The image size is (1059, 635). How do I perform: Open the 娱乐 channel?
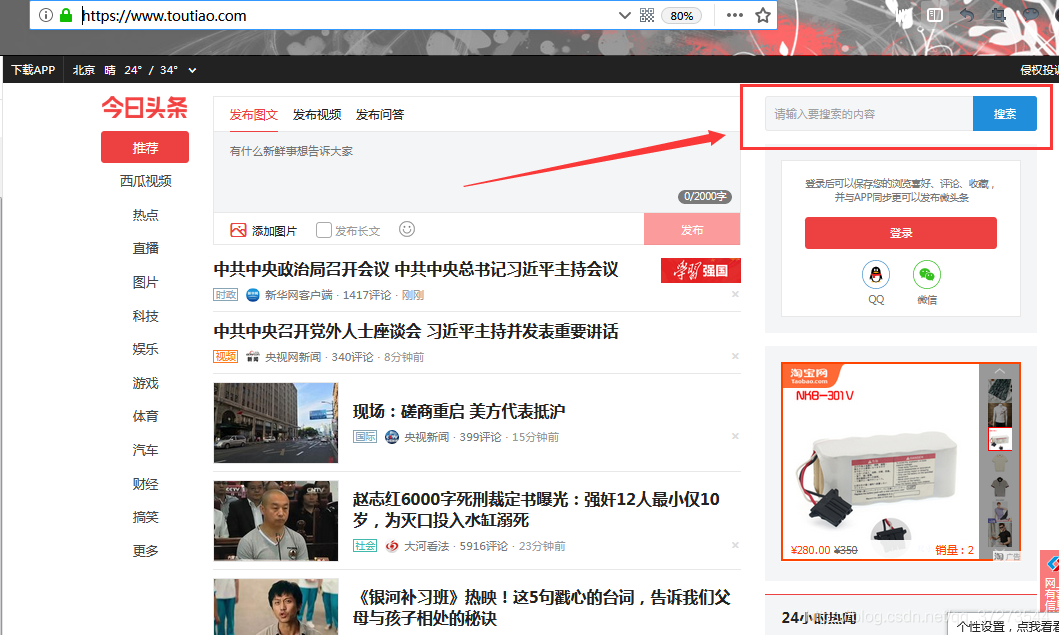pos(145,349)
